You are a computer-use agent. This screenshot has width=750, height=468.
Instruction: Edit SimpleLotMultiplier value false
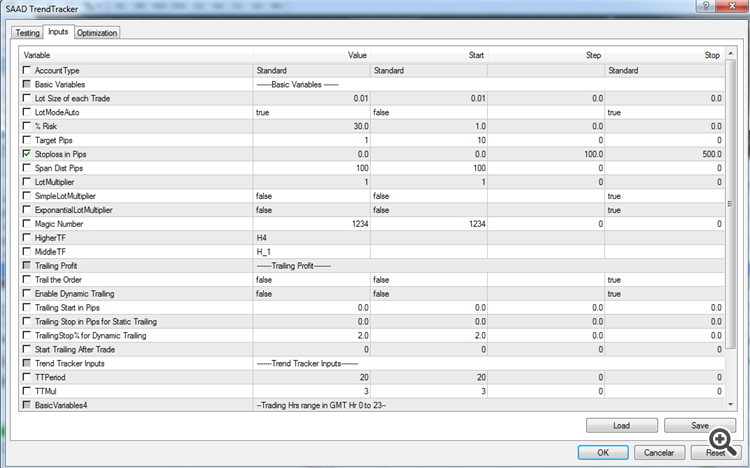coord(312,196)
